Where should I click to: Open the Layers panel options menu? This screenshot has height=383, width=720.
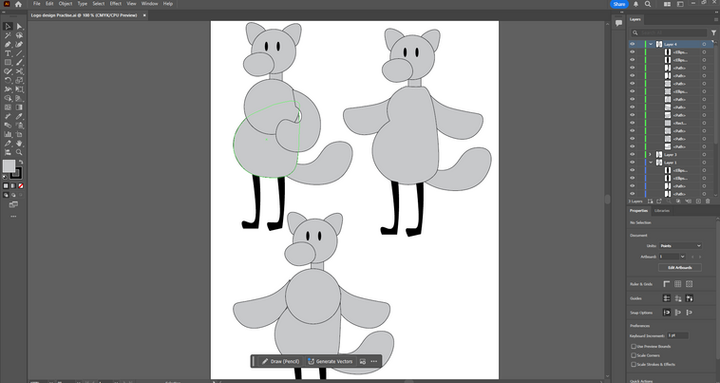point(716,19)
